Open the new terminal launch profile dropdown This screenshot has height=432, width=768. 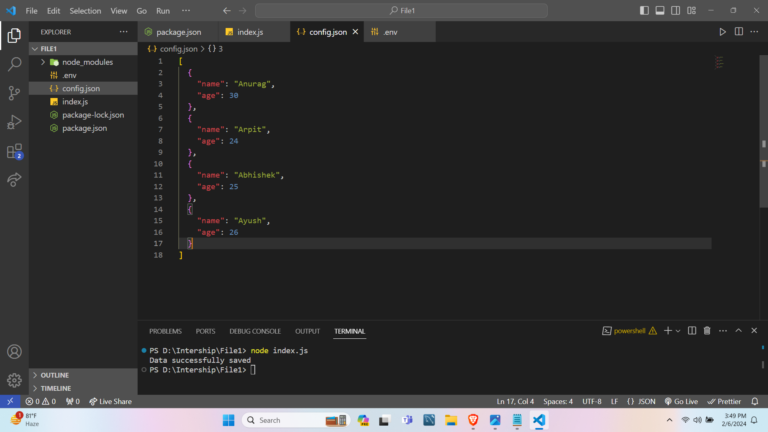(x=678, y=331)
